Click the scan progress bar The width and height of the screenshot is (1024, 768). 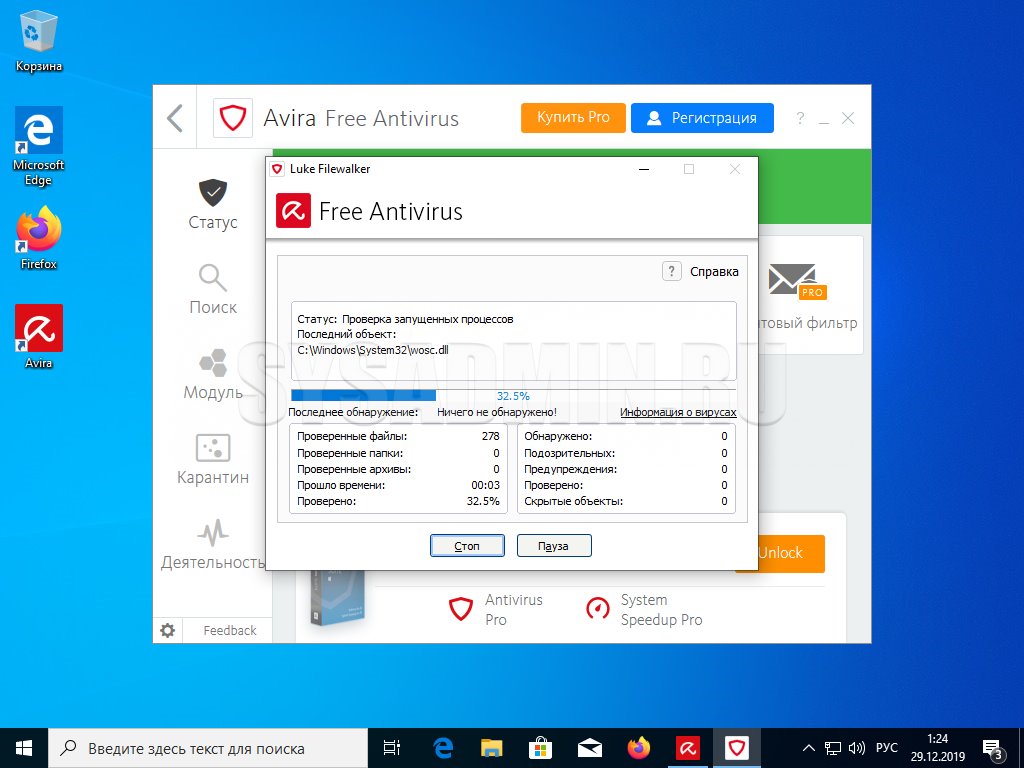tap(512, 396)
